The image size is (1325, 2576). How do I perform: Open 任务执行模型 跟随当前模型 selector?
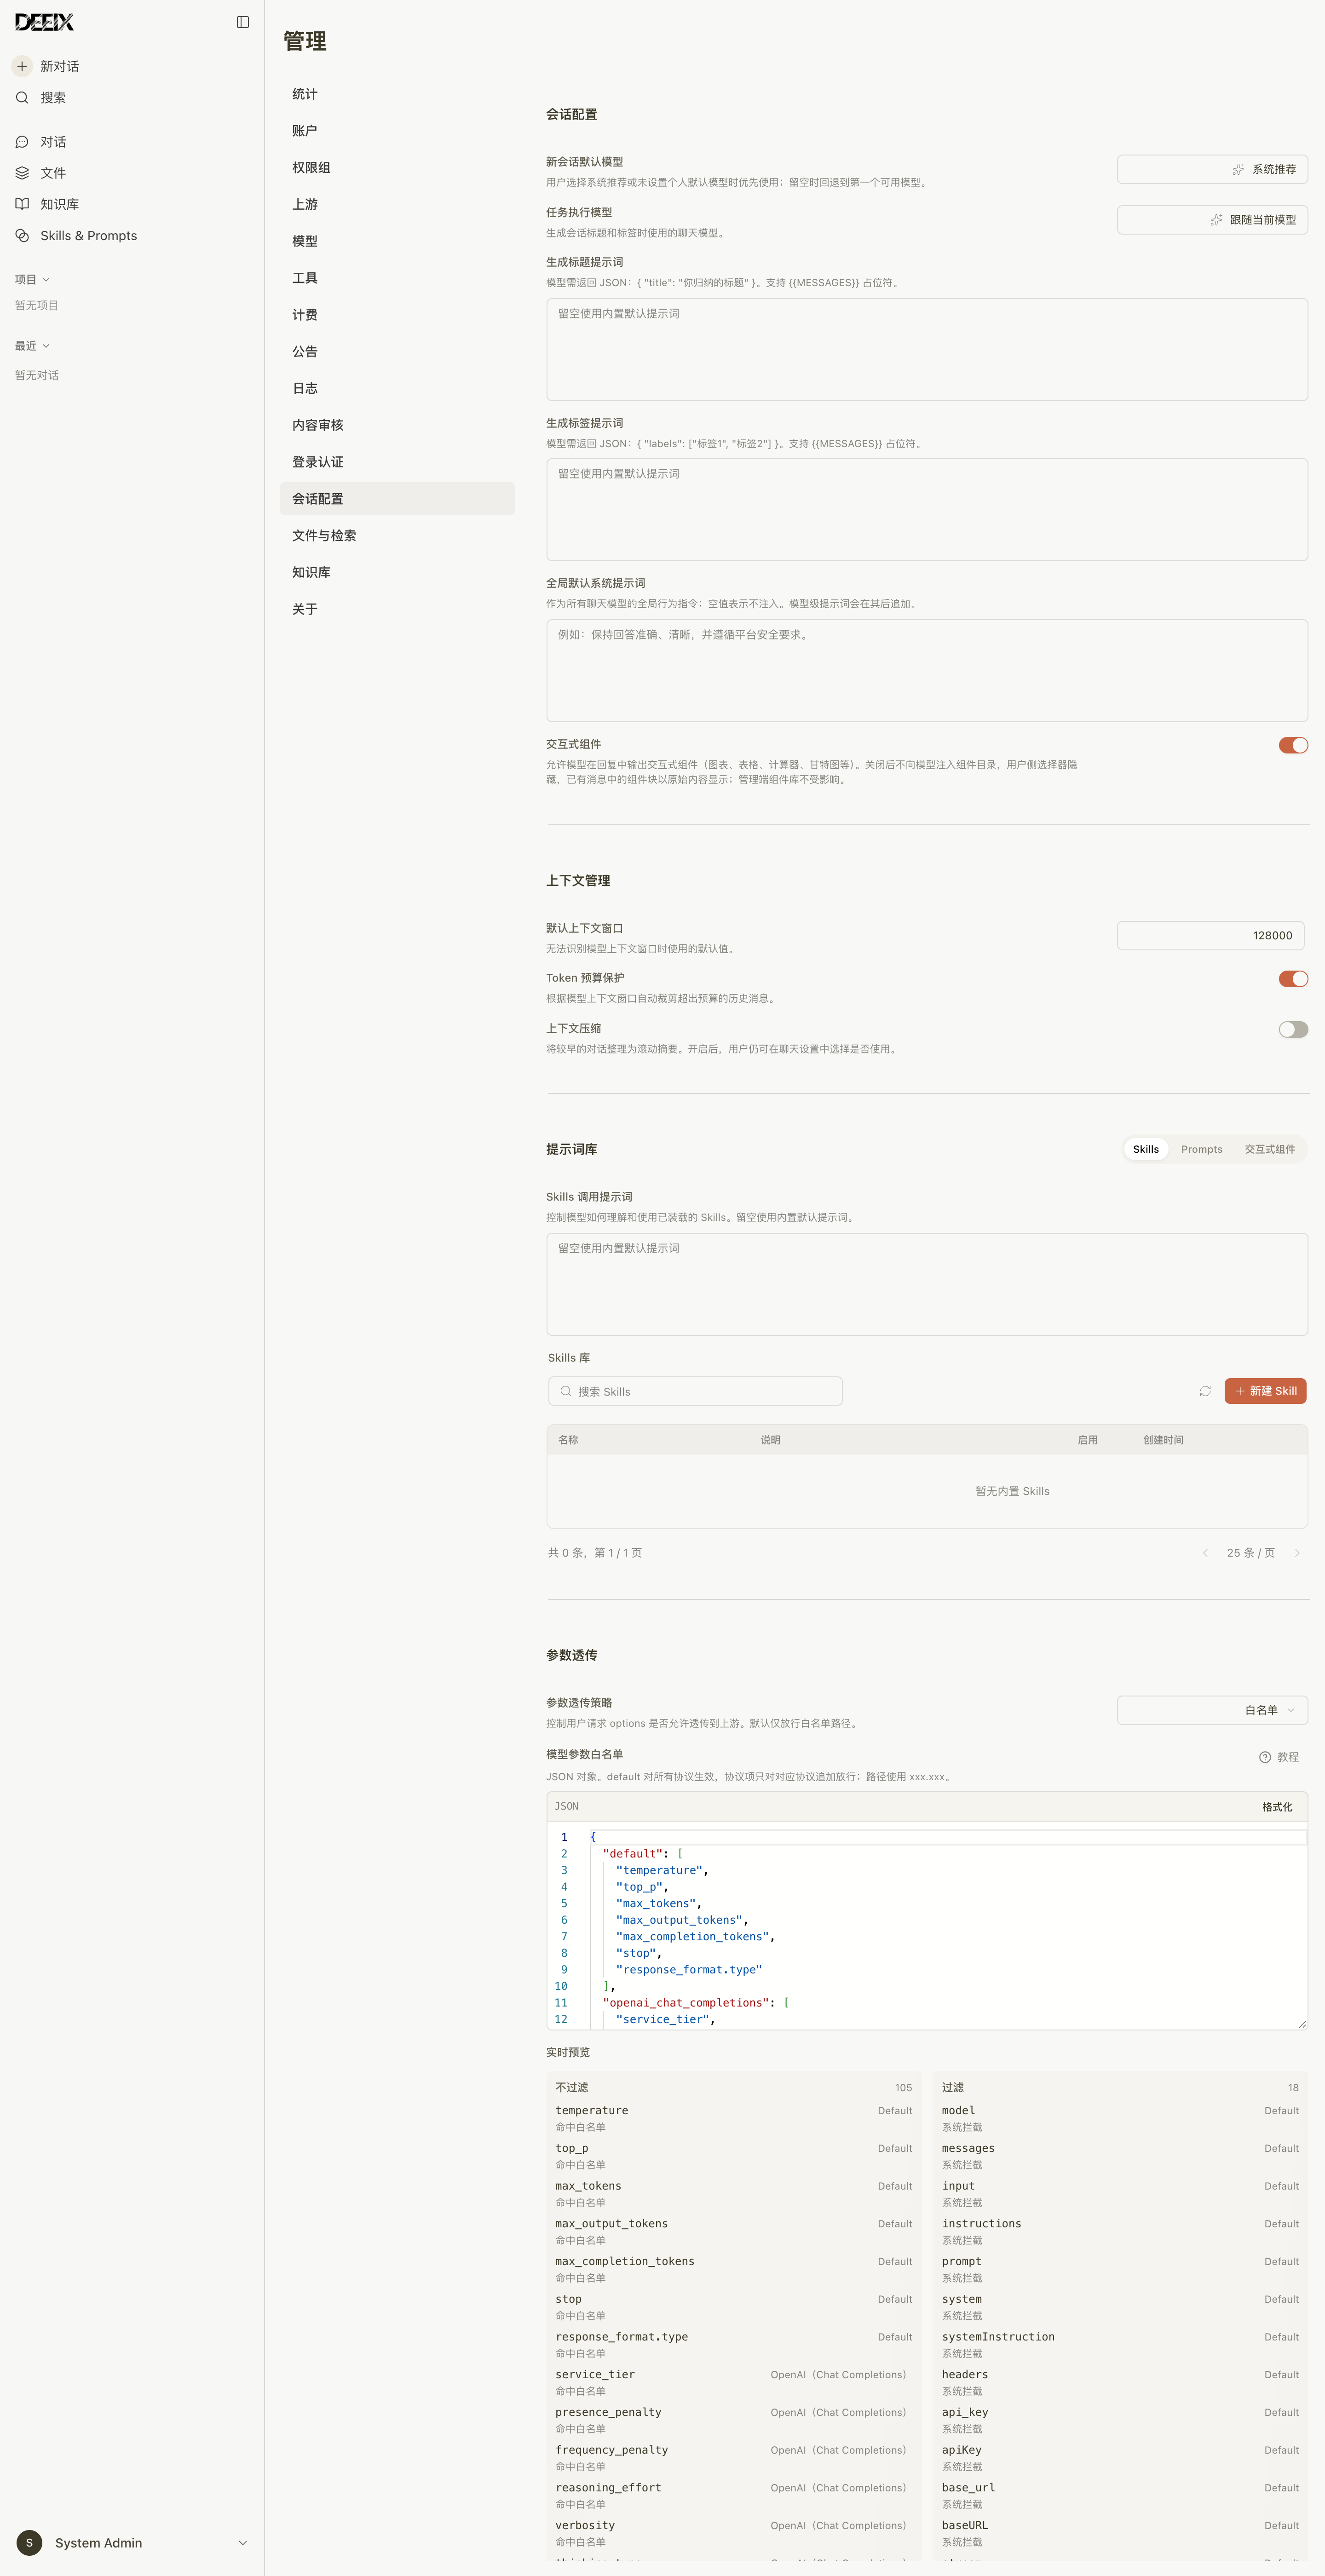click(x=1212, y=220)
